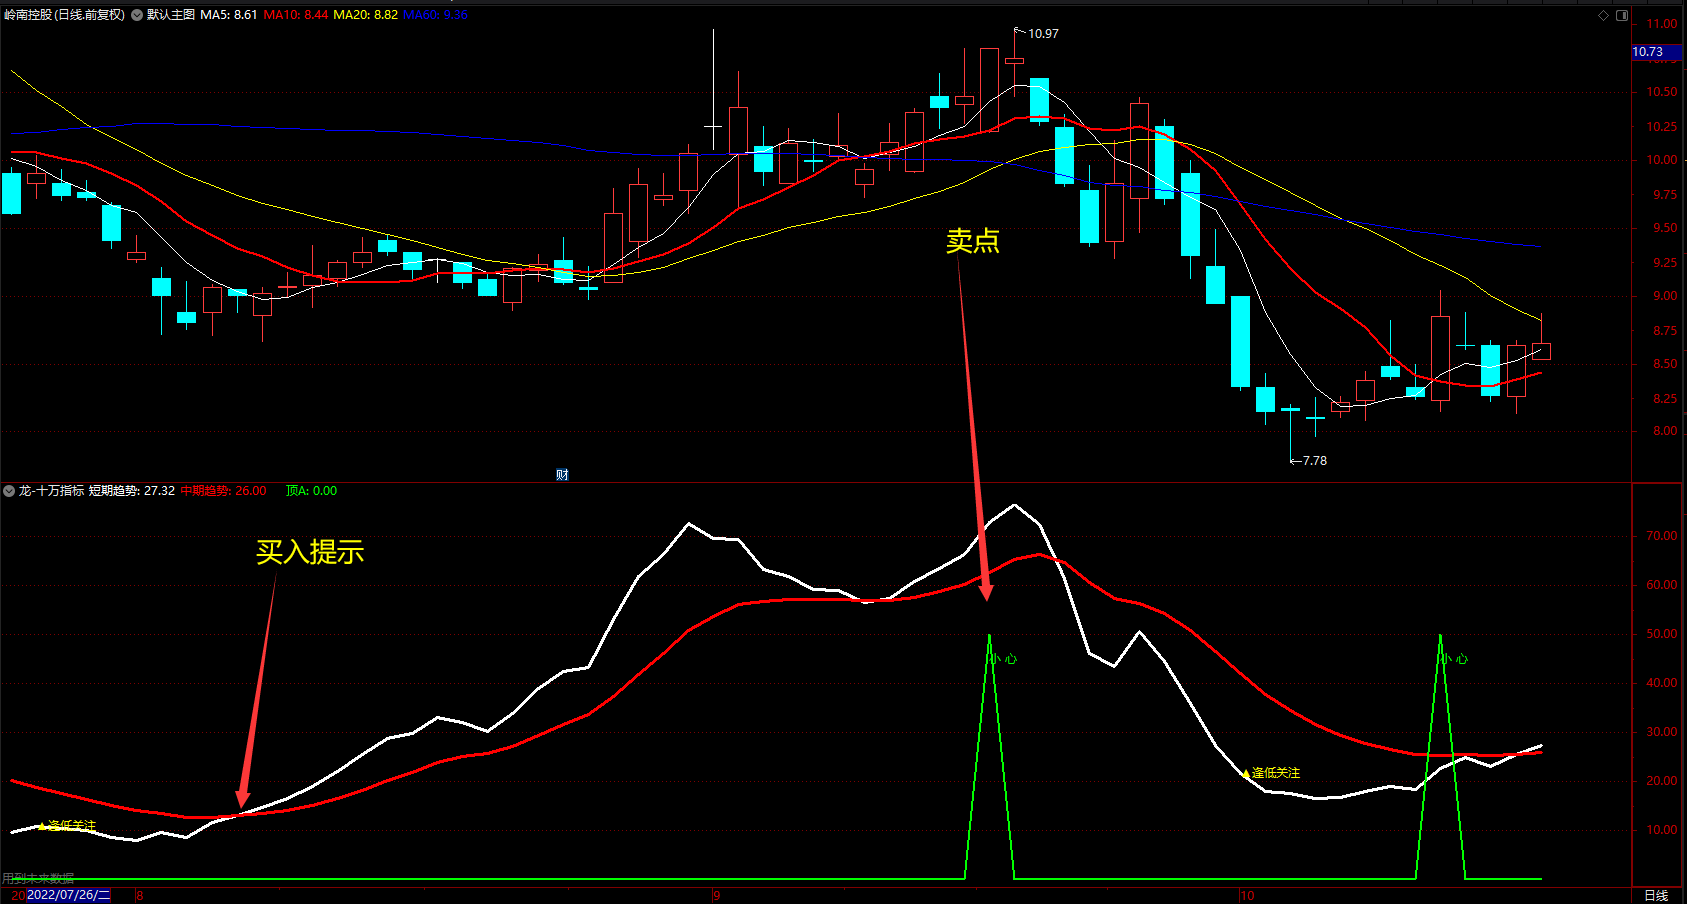This screenshot has width=1687, height=904.
Task: Click the 用到未来数据 notice text
Action: (38, 878)
